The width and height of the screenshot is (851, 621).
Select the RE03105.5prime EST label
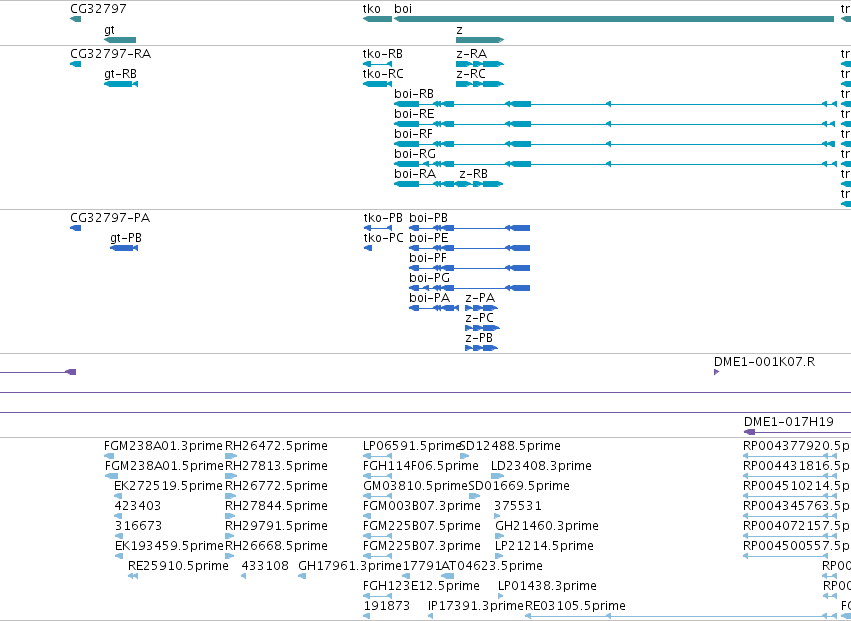pos(575,606)
